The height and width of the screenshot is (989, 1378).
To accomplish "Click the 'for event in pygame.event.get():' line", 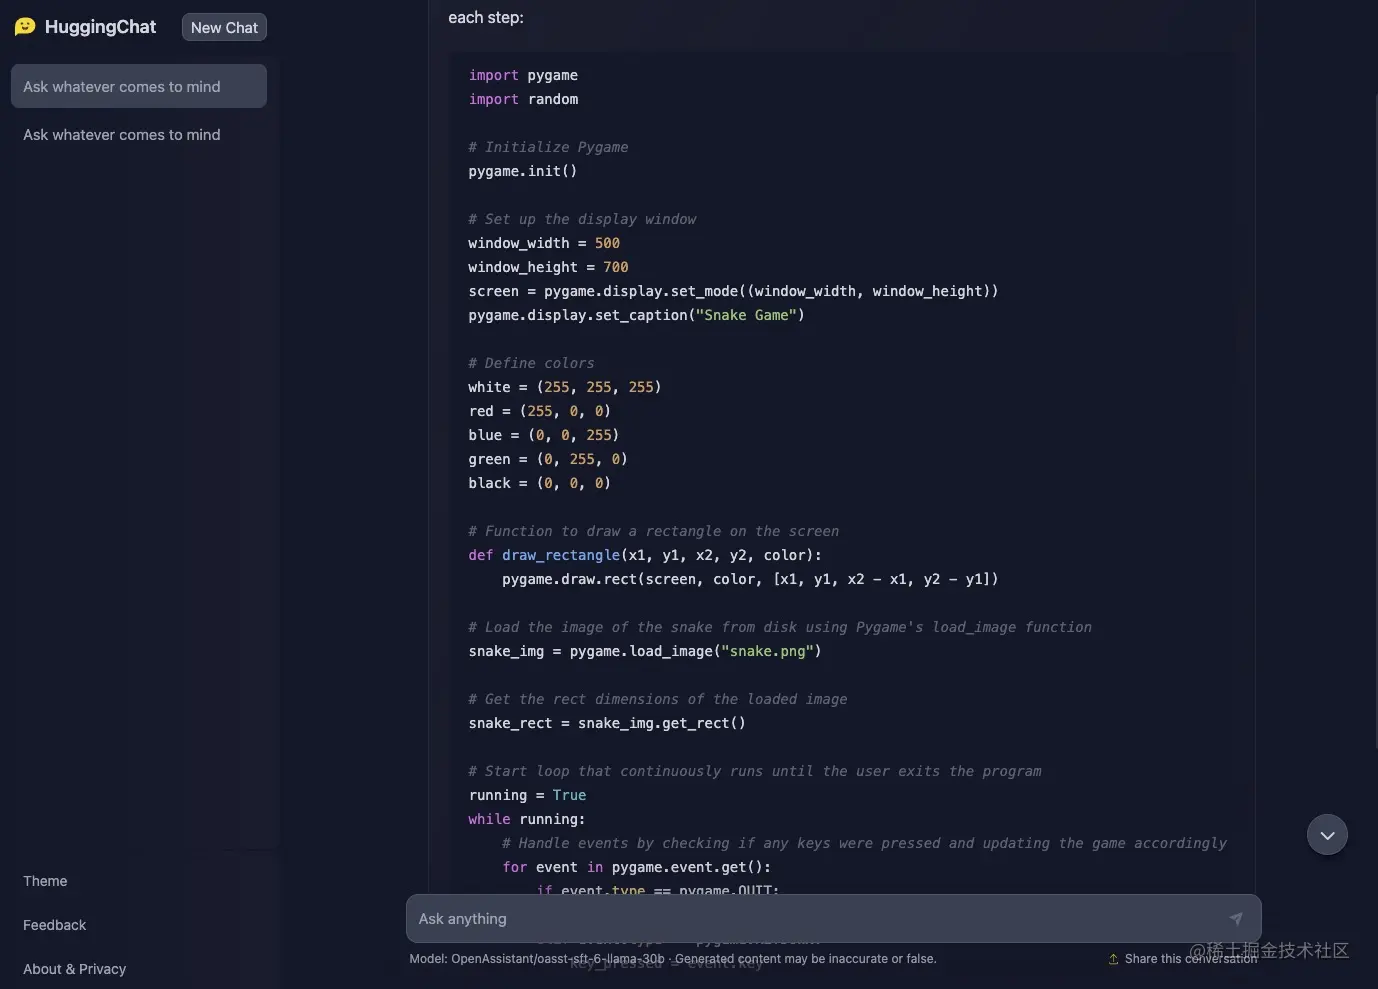I will (x=636, y=867).
